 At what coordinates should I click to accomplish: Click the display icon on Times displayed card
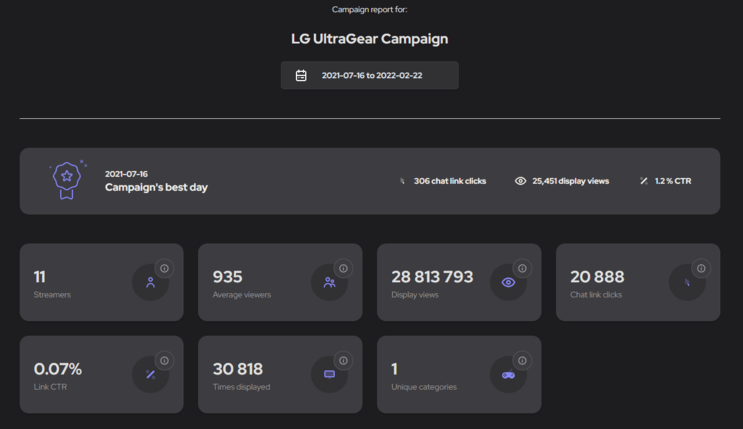[x=329, y=374]
